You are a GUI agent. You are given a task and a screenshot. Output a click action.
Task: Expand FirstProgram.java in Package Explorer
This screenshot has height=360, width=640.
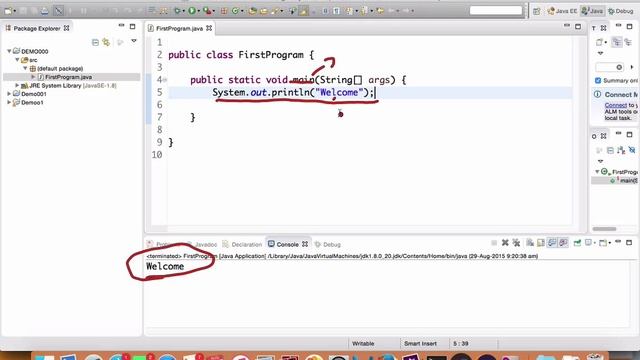(x=33, y=77)
